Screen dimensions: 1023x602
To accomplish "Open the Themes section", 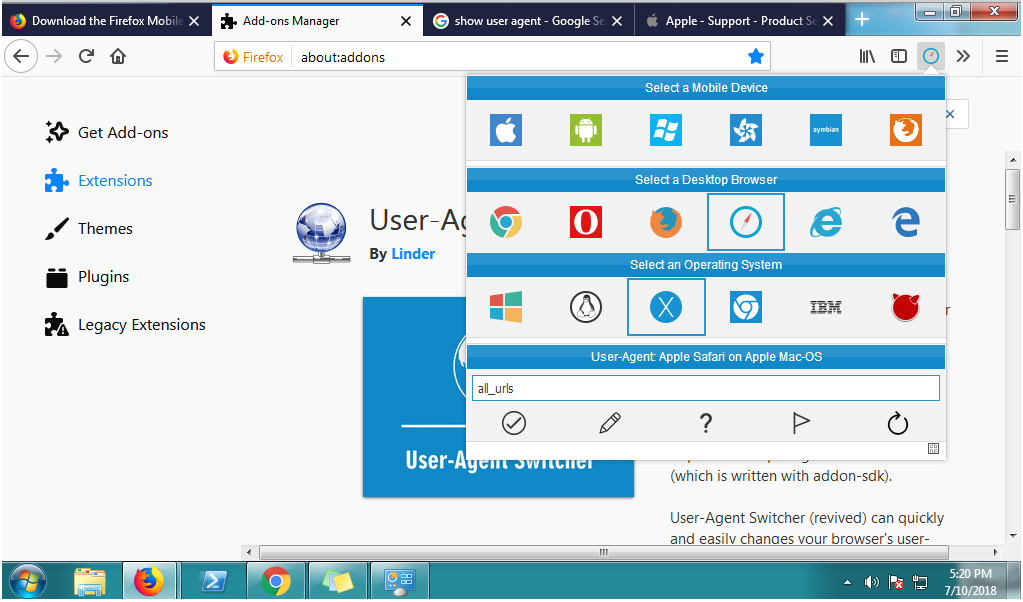I will (x=89, y=229).
